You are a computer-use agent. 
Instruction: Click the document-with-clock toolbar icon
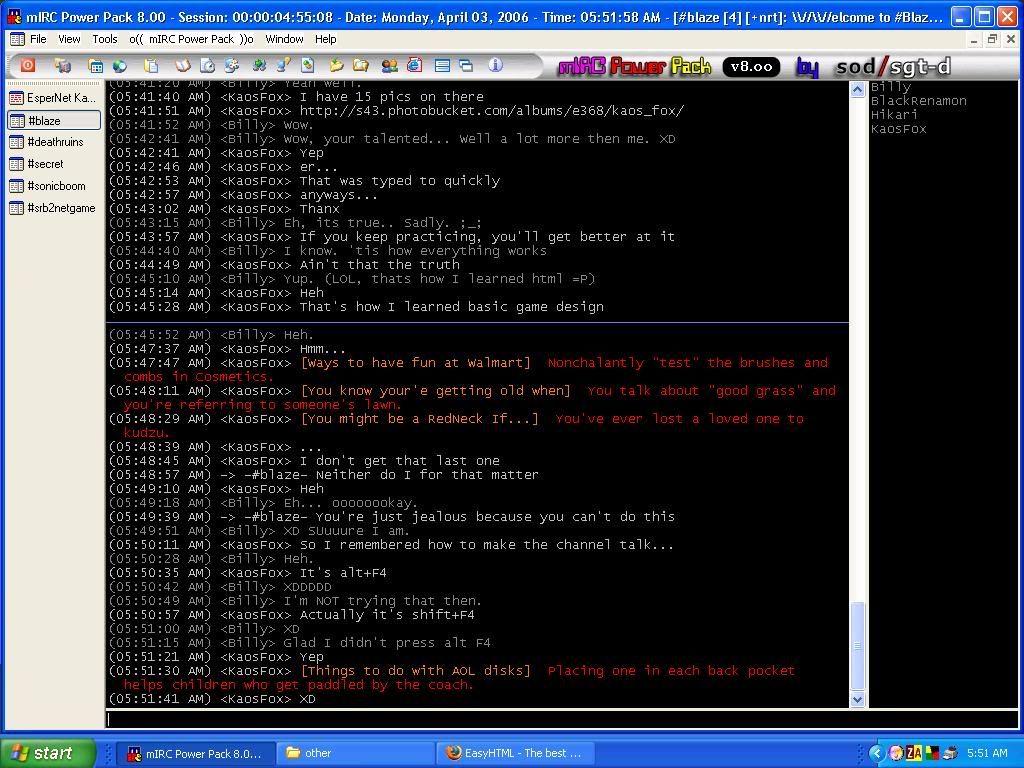(x=208, y=65)
